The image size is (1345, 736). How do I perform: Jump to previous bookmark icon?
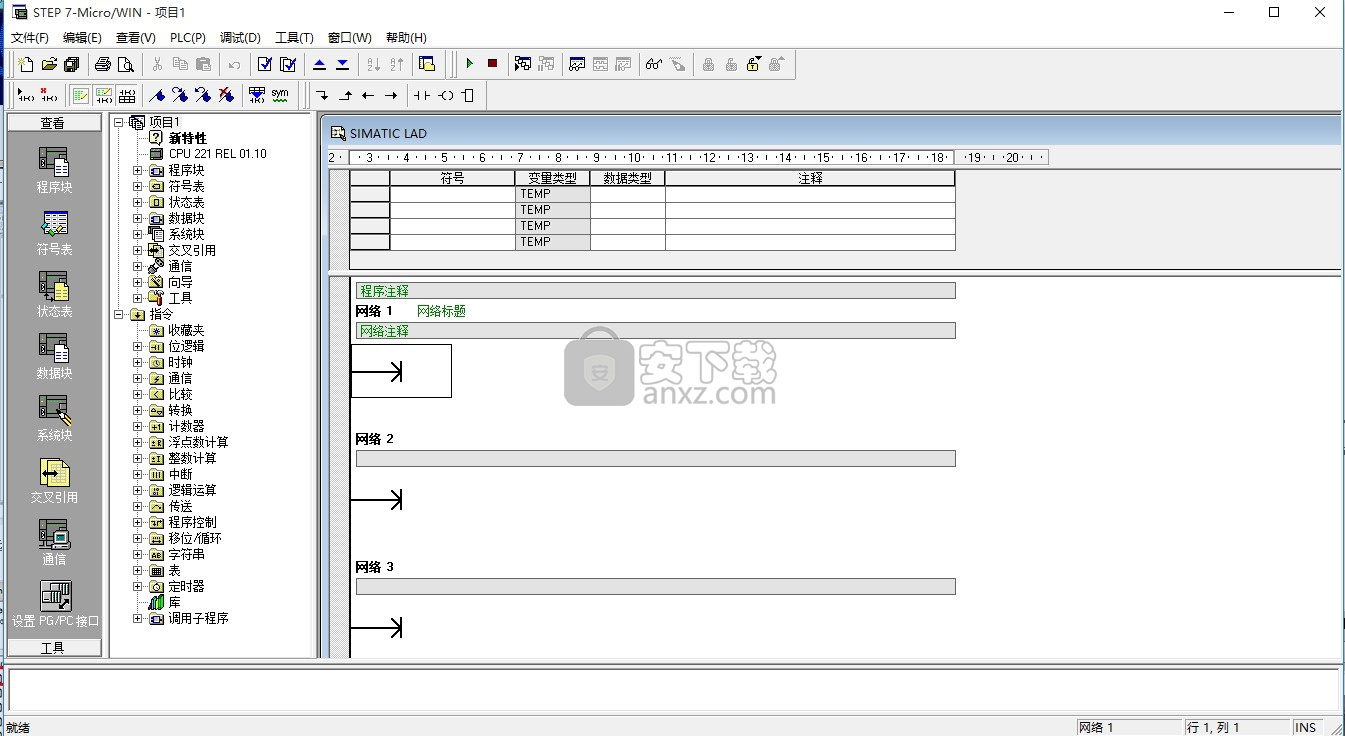(203, 95)
